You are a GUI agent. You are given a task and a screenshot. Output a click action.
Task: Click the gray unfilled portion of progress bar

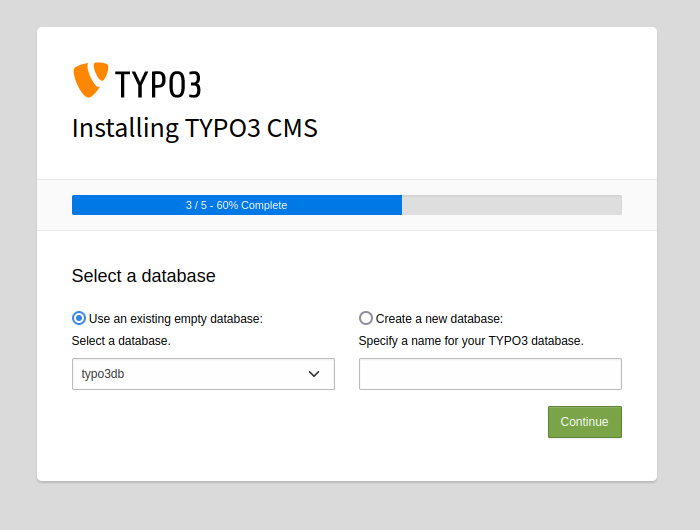[x=511, y=205]
